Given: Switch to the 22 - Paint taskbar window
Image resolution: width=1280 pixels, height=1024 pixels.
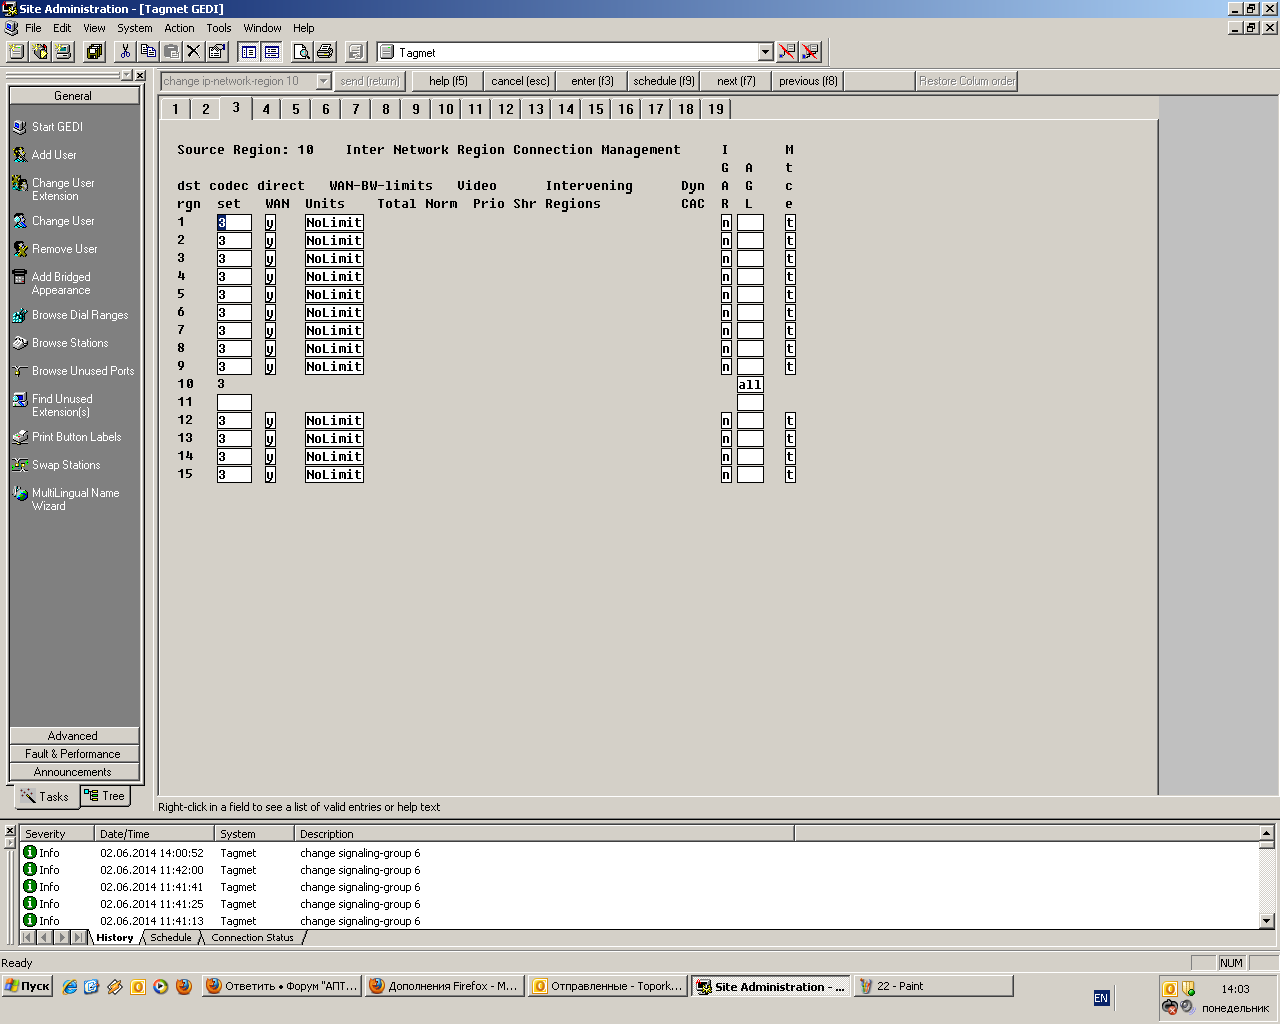Looking at the screenshot, I should pos(934,986).
